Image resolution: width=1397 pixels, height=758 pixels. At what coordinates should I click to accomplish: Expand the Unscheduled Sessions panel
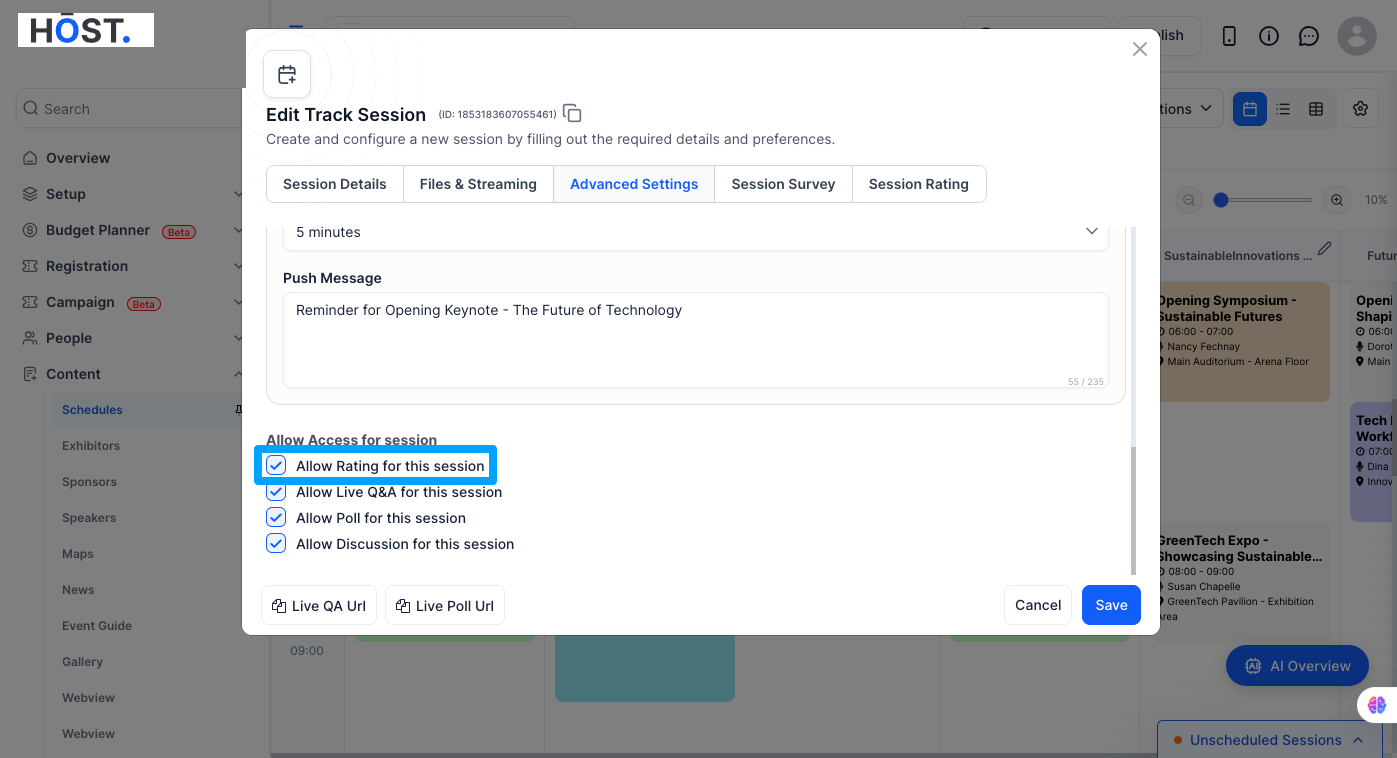[1270, 740]
